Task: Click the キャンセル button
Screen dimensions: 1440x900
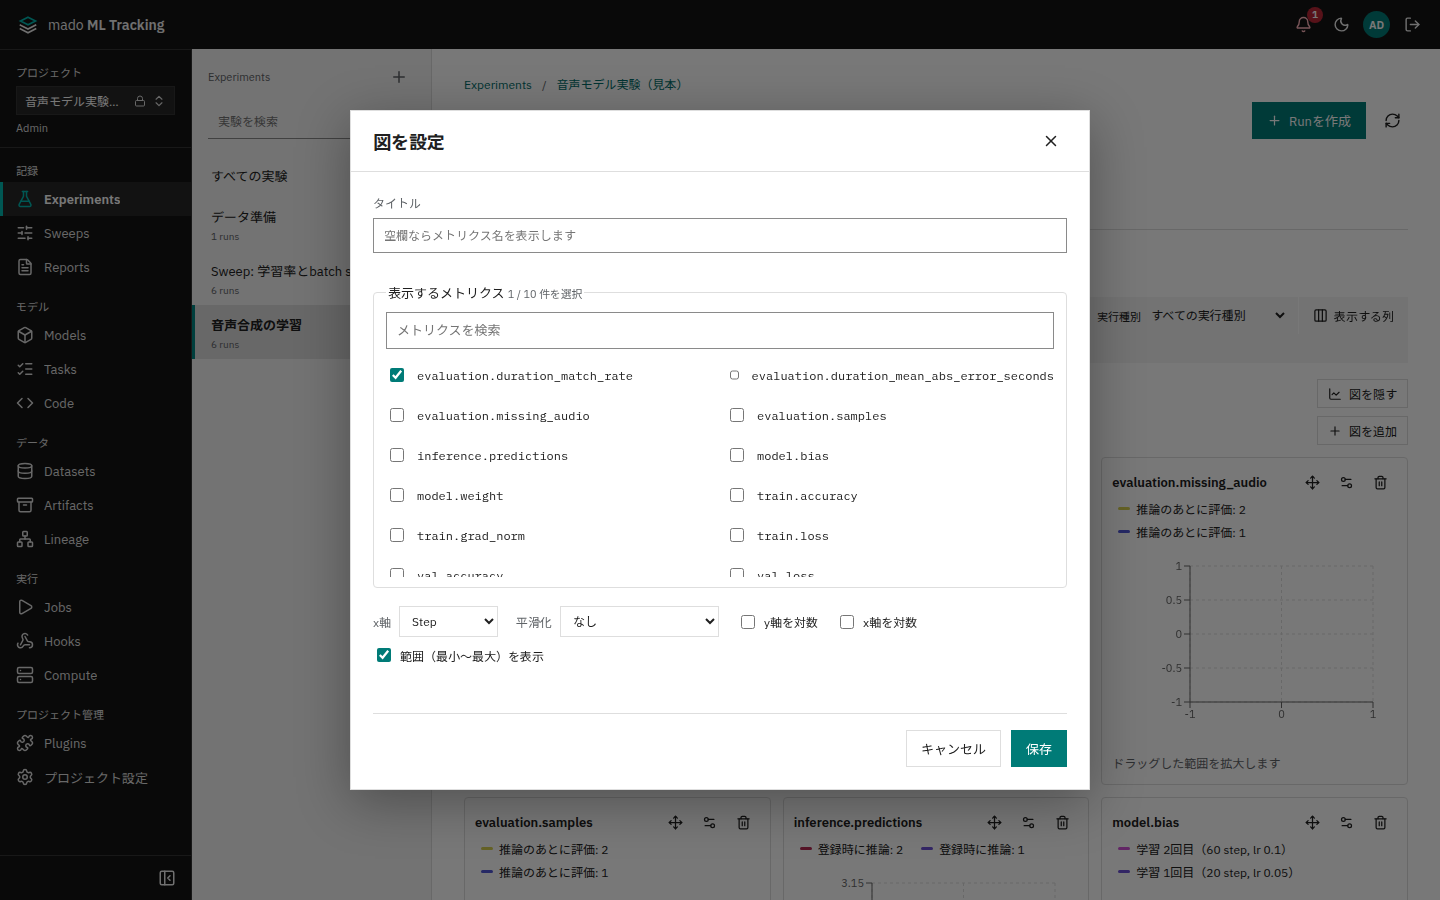Action: click(x=953, y=749)
